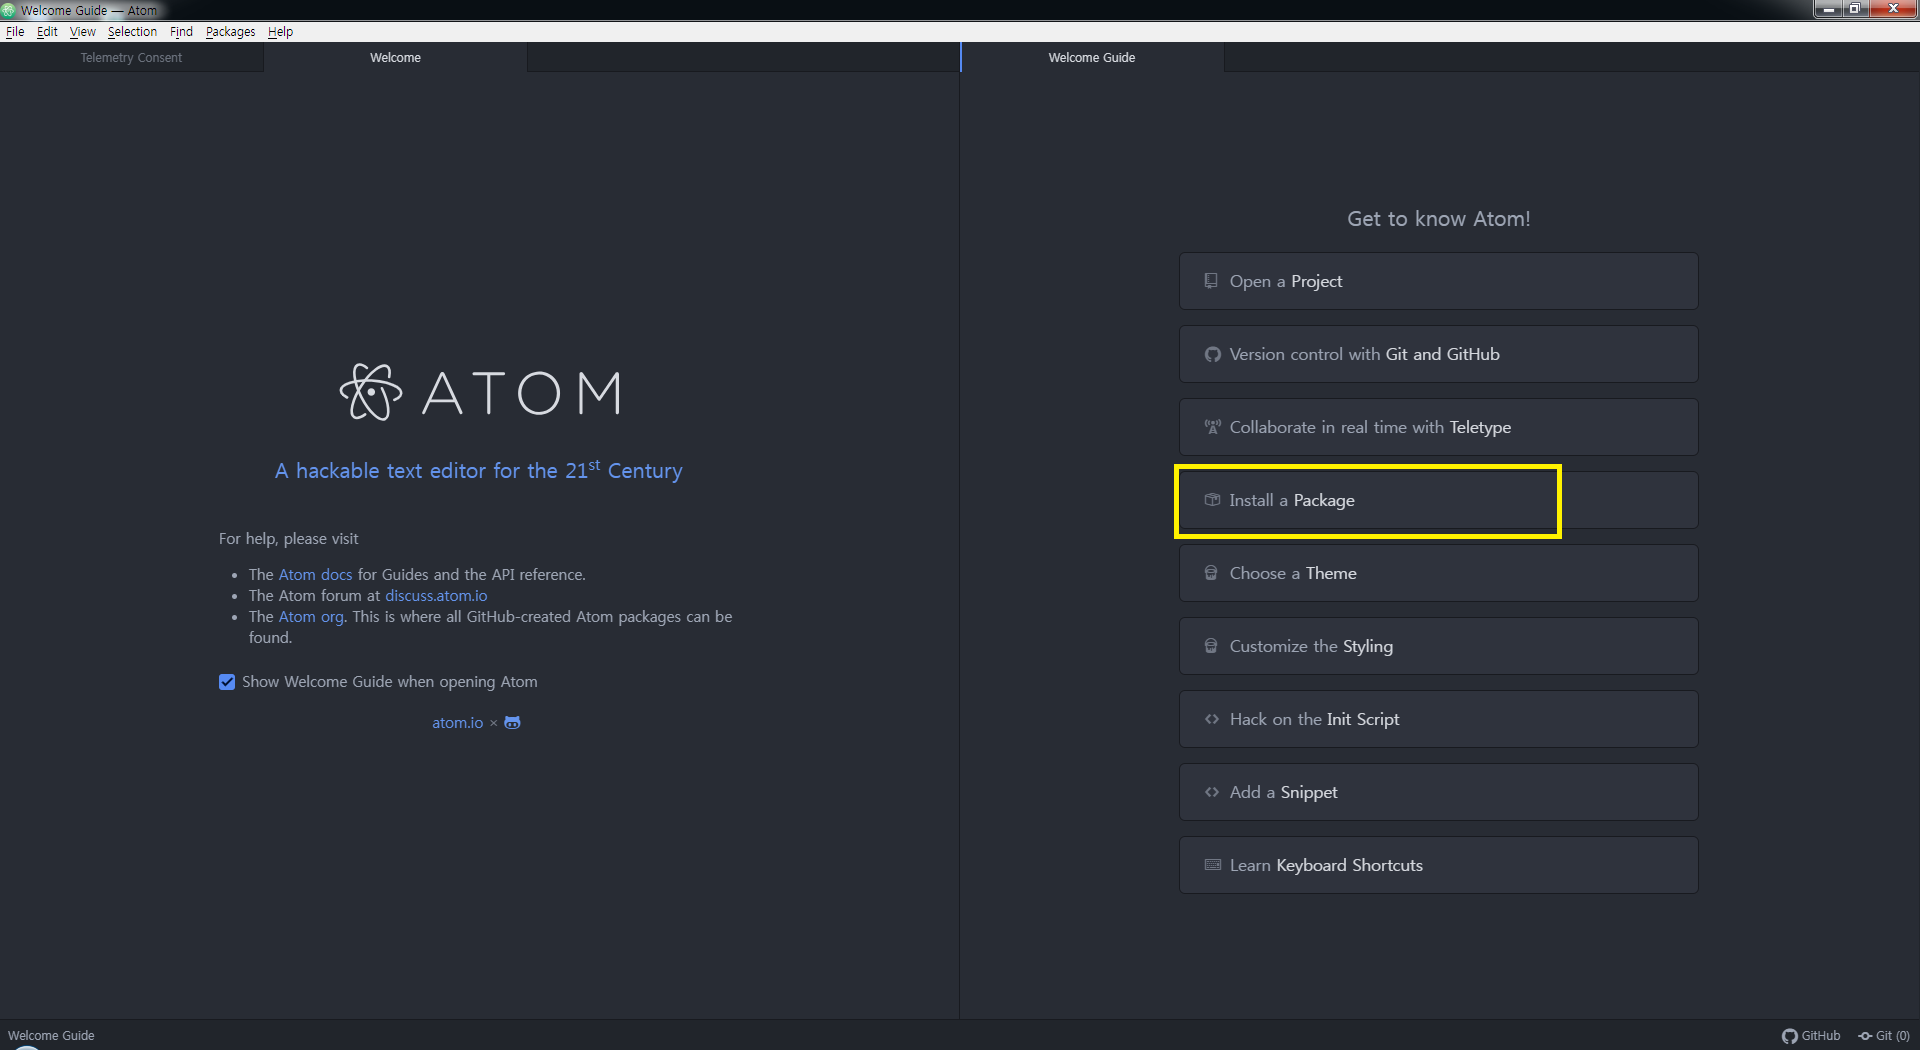Expand Learn Keyboard Shortcuts section
The image size is (1920, 1050).
point(1438,865)
